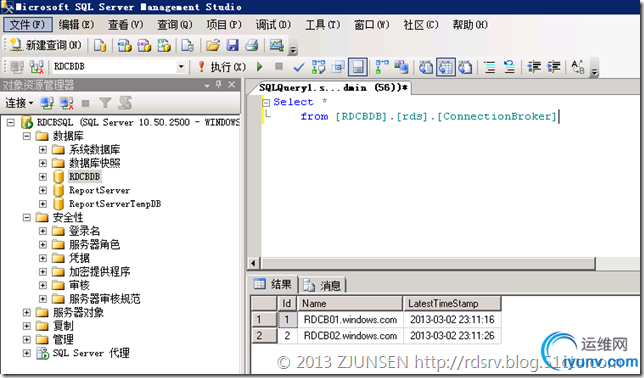This screenshot has height=378, width=644.
Task: Start debugging with the green play icon
Action: point(259,67)
